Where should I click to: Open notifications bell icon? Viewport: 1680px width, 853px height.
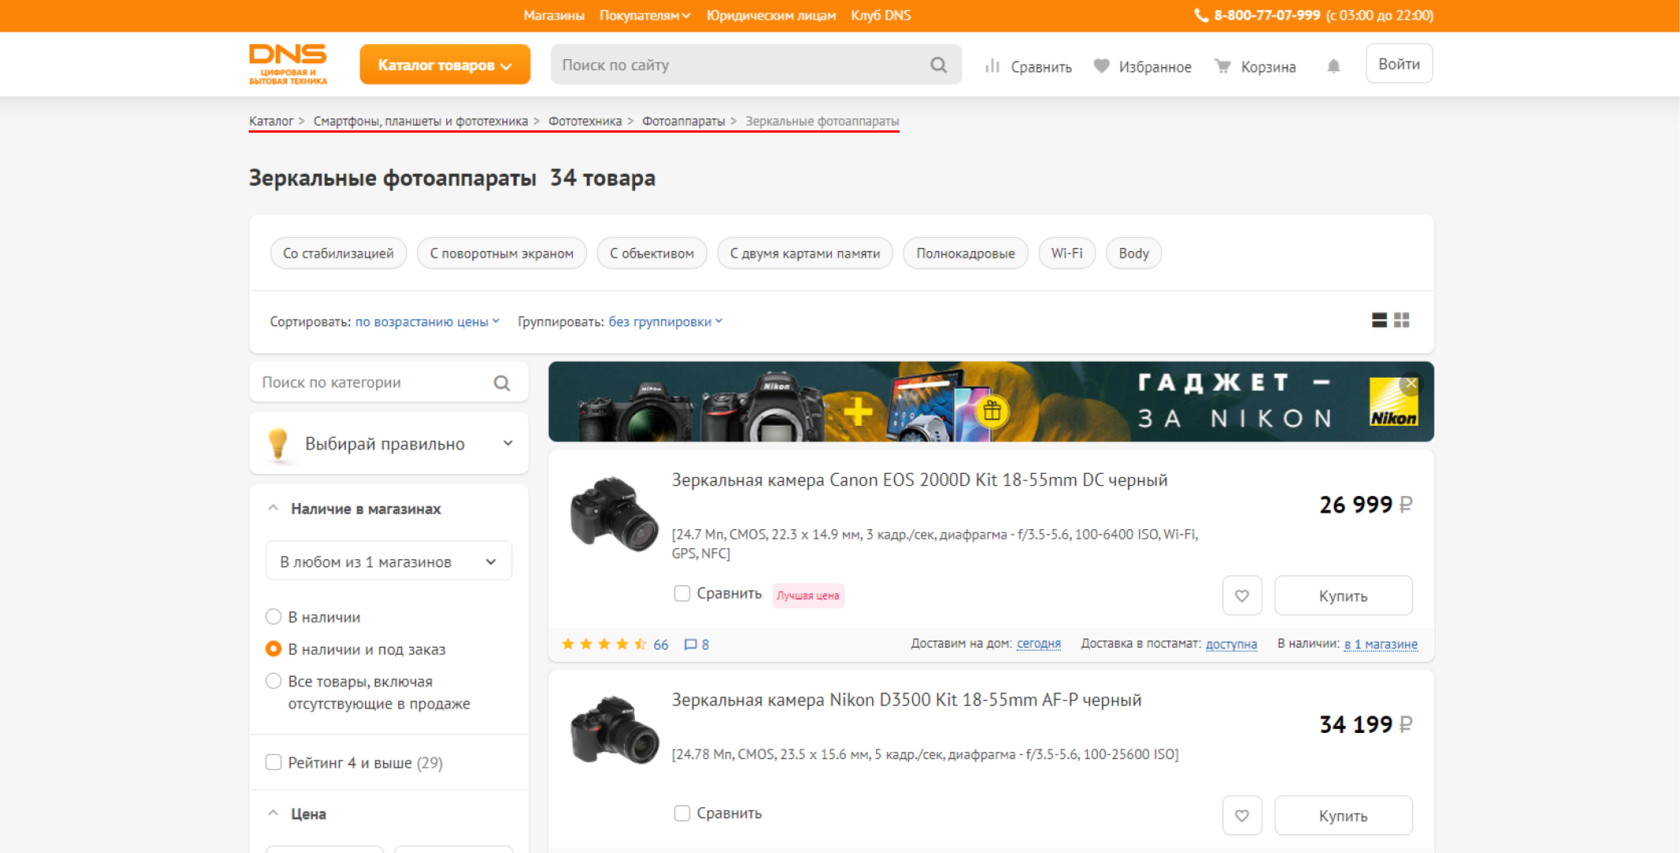click(x=1333, y=66)
